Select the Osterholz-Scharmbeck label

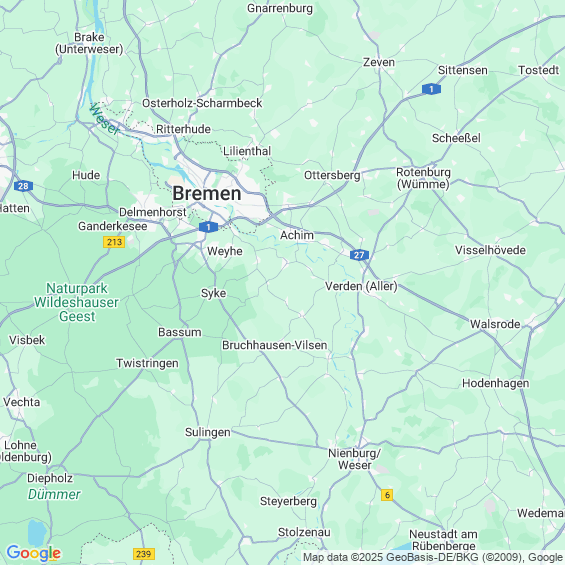[x=202, y=103]
